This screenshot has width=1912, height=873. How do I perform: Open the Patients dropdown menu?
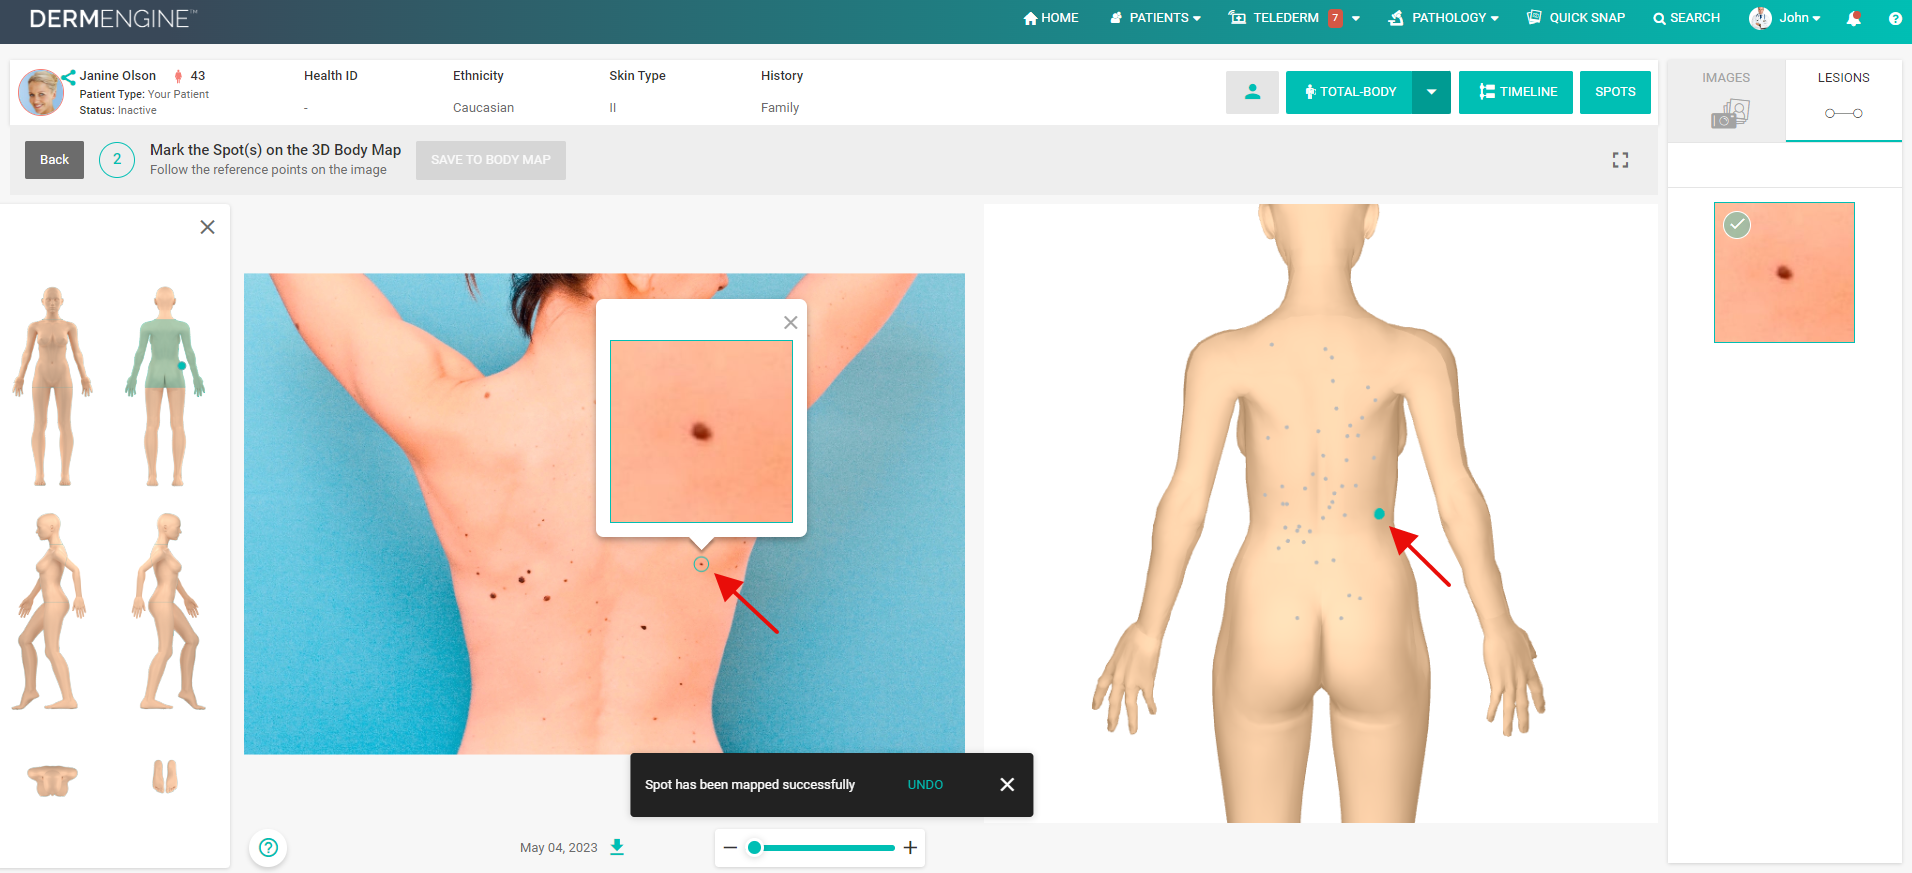tap(1156, 18)
